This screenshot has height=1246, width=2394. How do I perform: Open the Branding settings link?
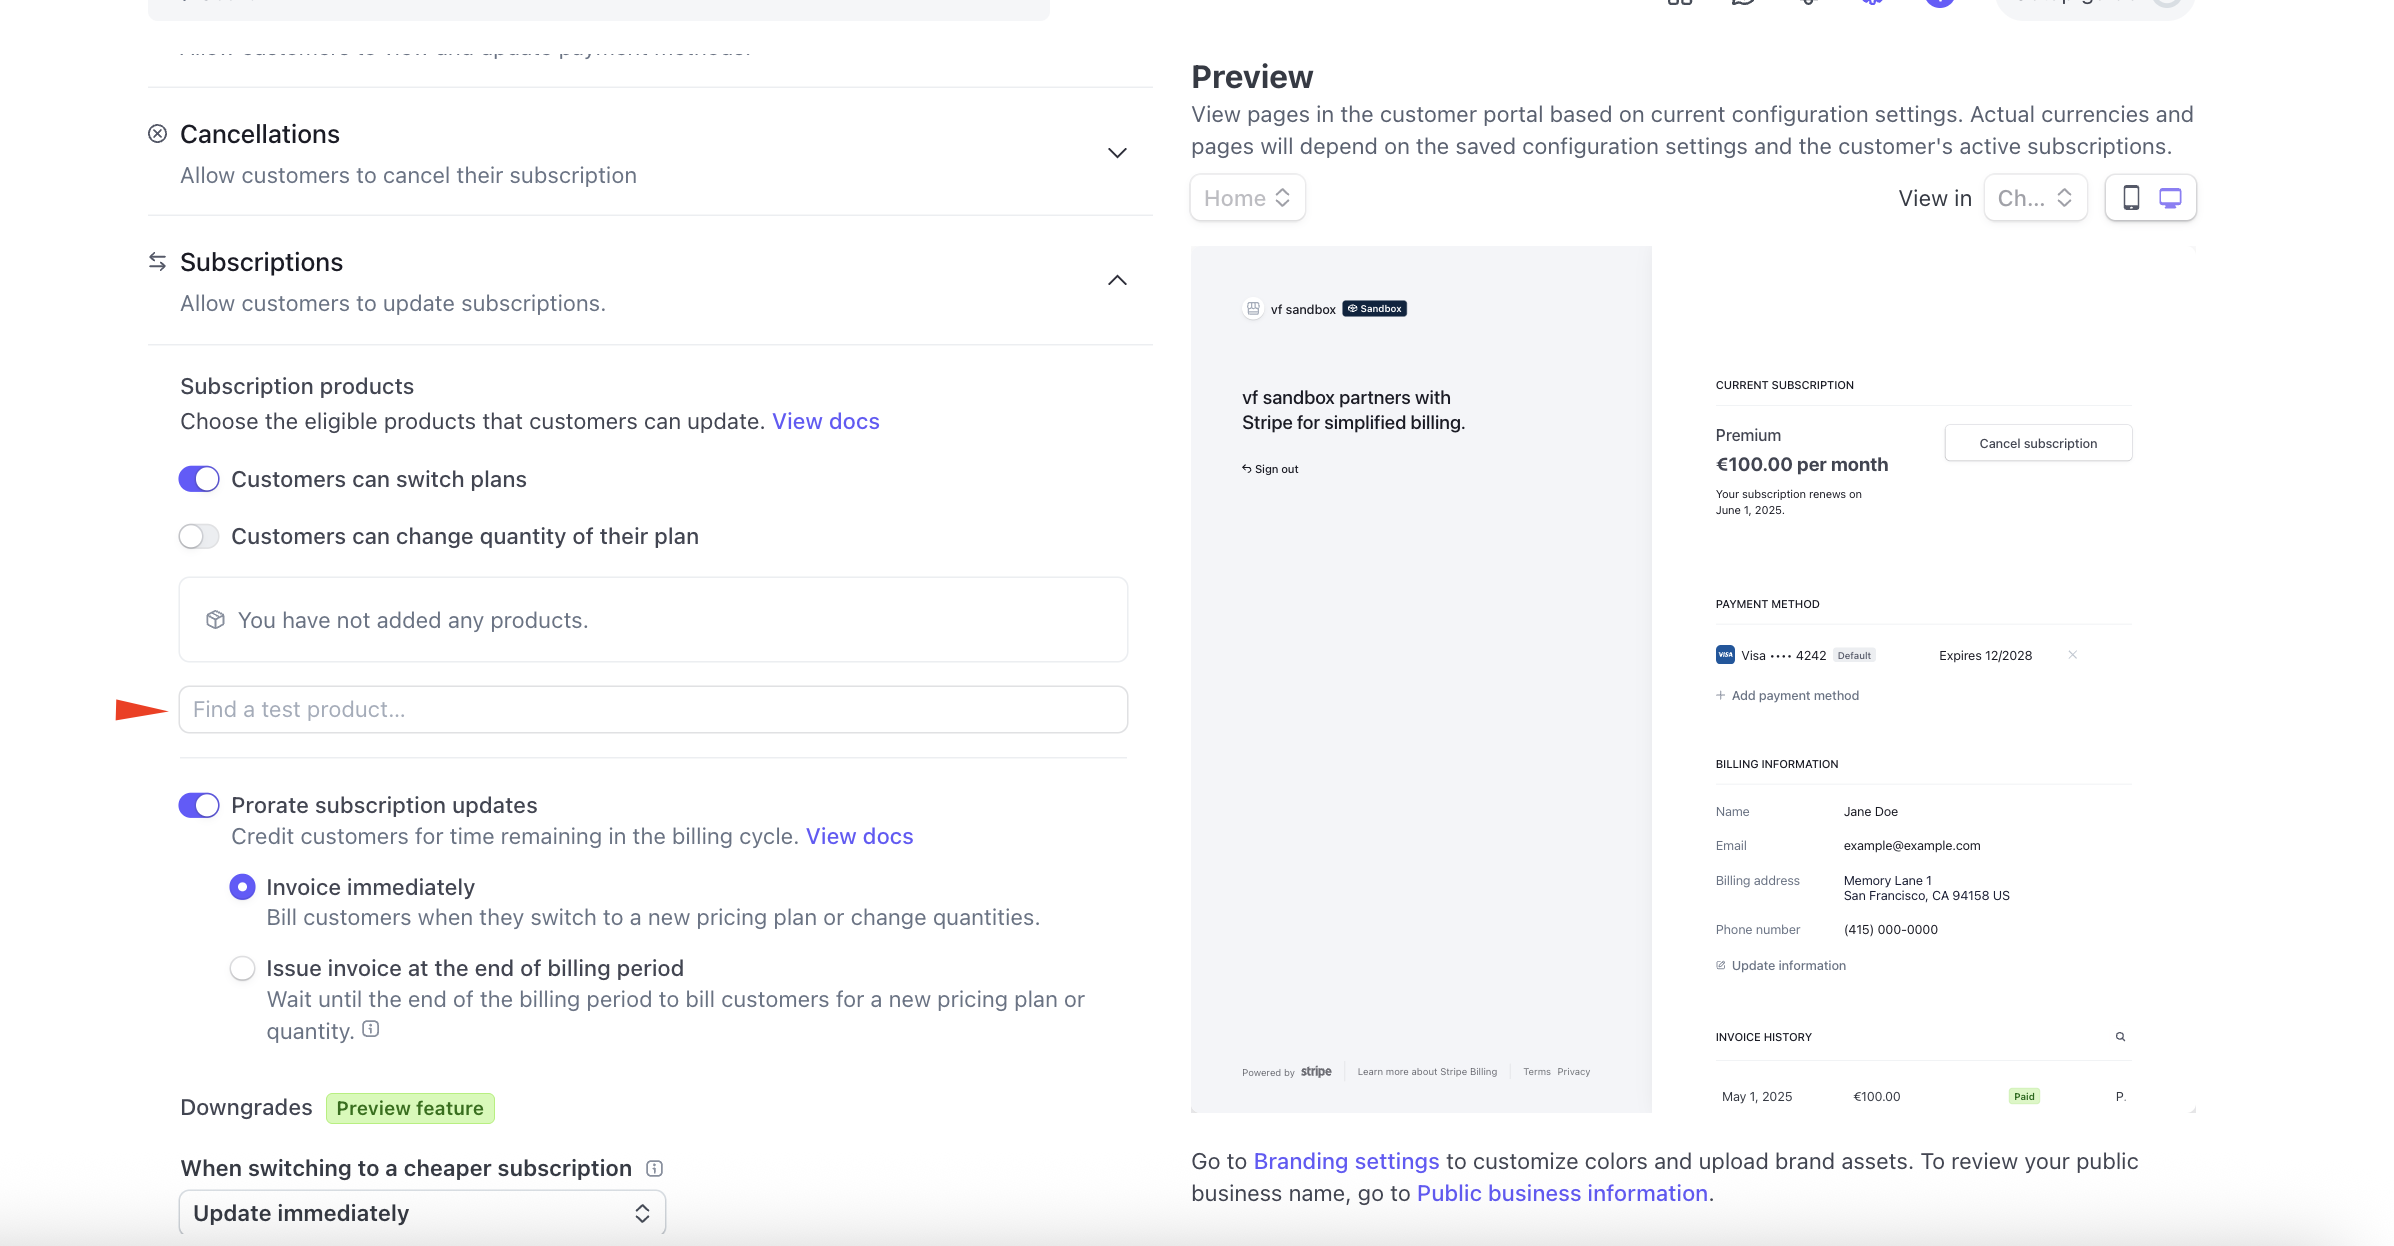[x=1346, y=1161]
